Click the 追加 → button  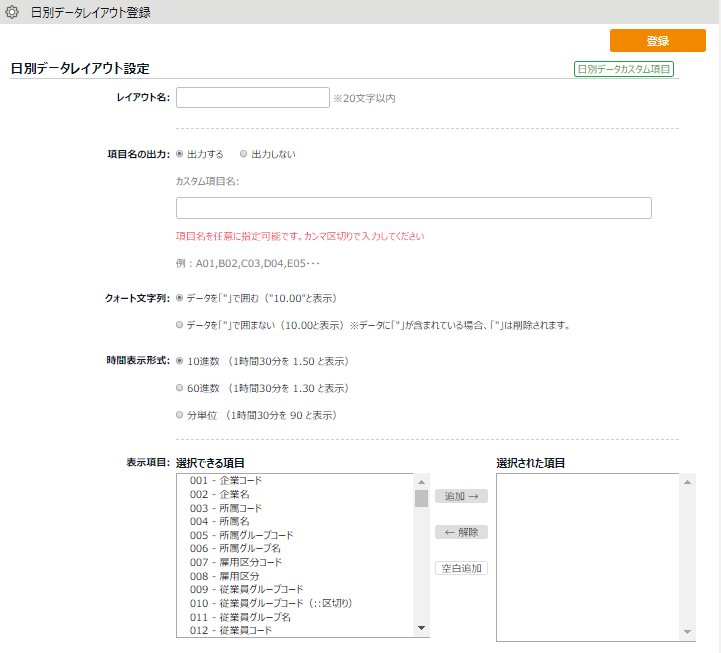[x=461, y=496]
